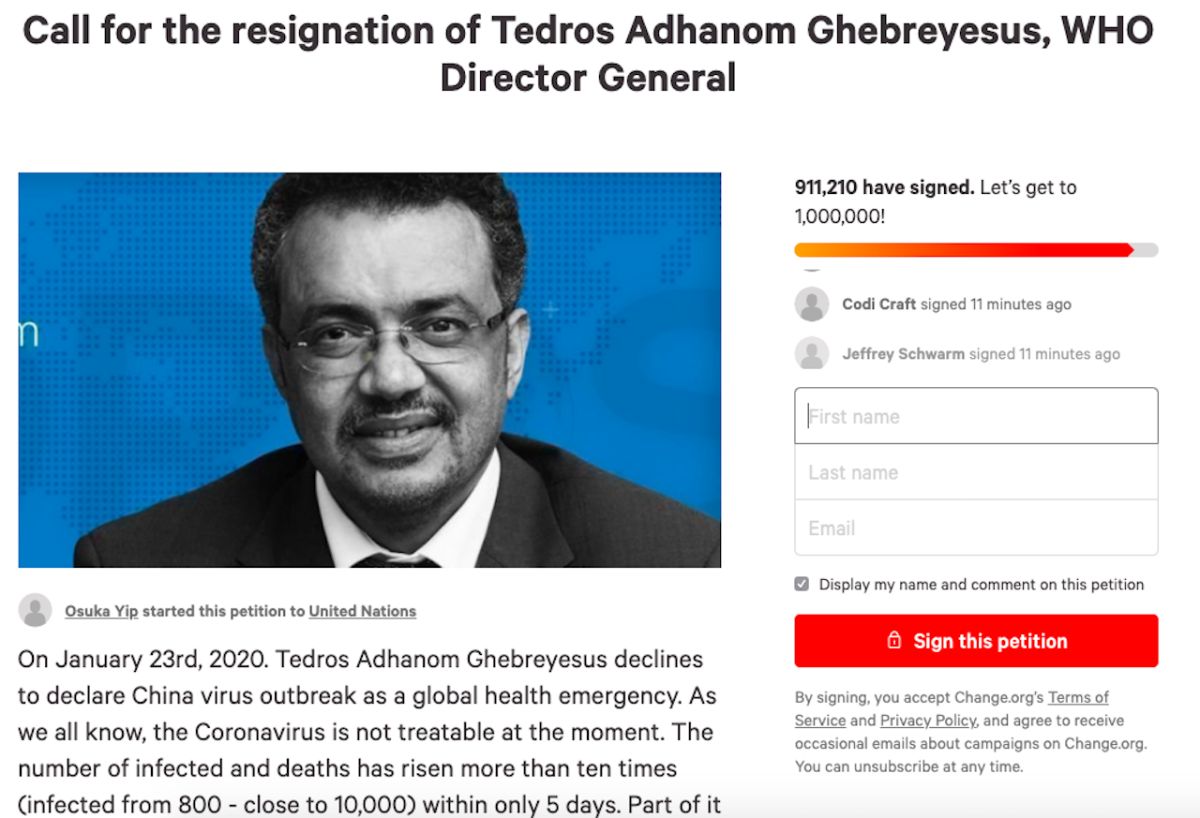Click Jeffrey Schwarm's avatar icon

pyautogui.click(x=812, y=353)
